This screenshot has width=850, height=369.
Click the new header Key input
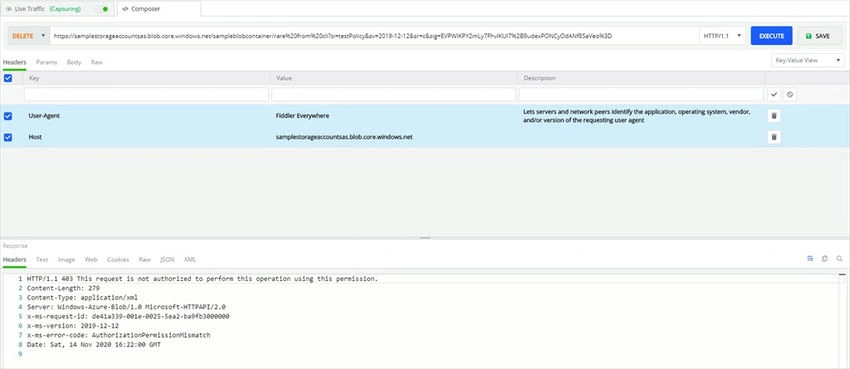(146, 94)
